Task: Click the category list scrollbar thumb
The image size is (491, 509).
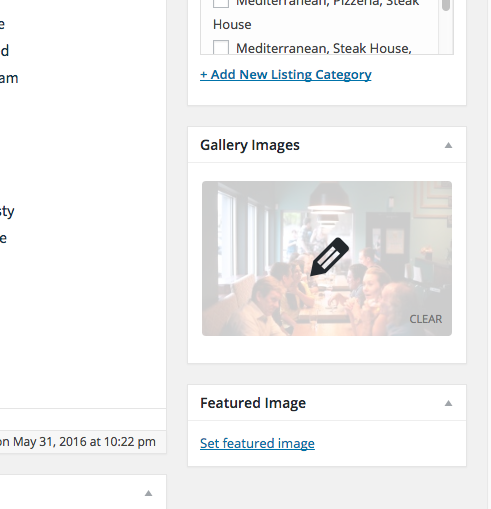Action: [x=446, y=5]
